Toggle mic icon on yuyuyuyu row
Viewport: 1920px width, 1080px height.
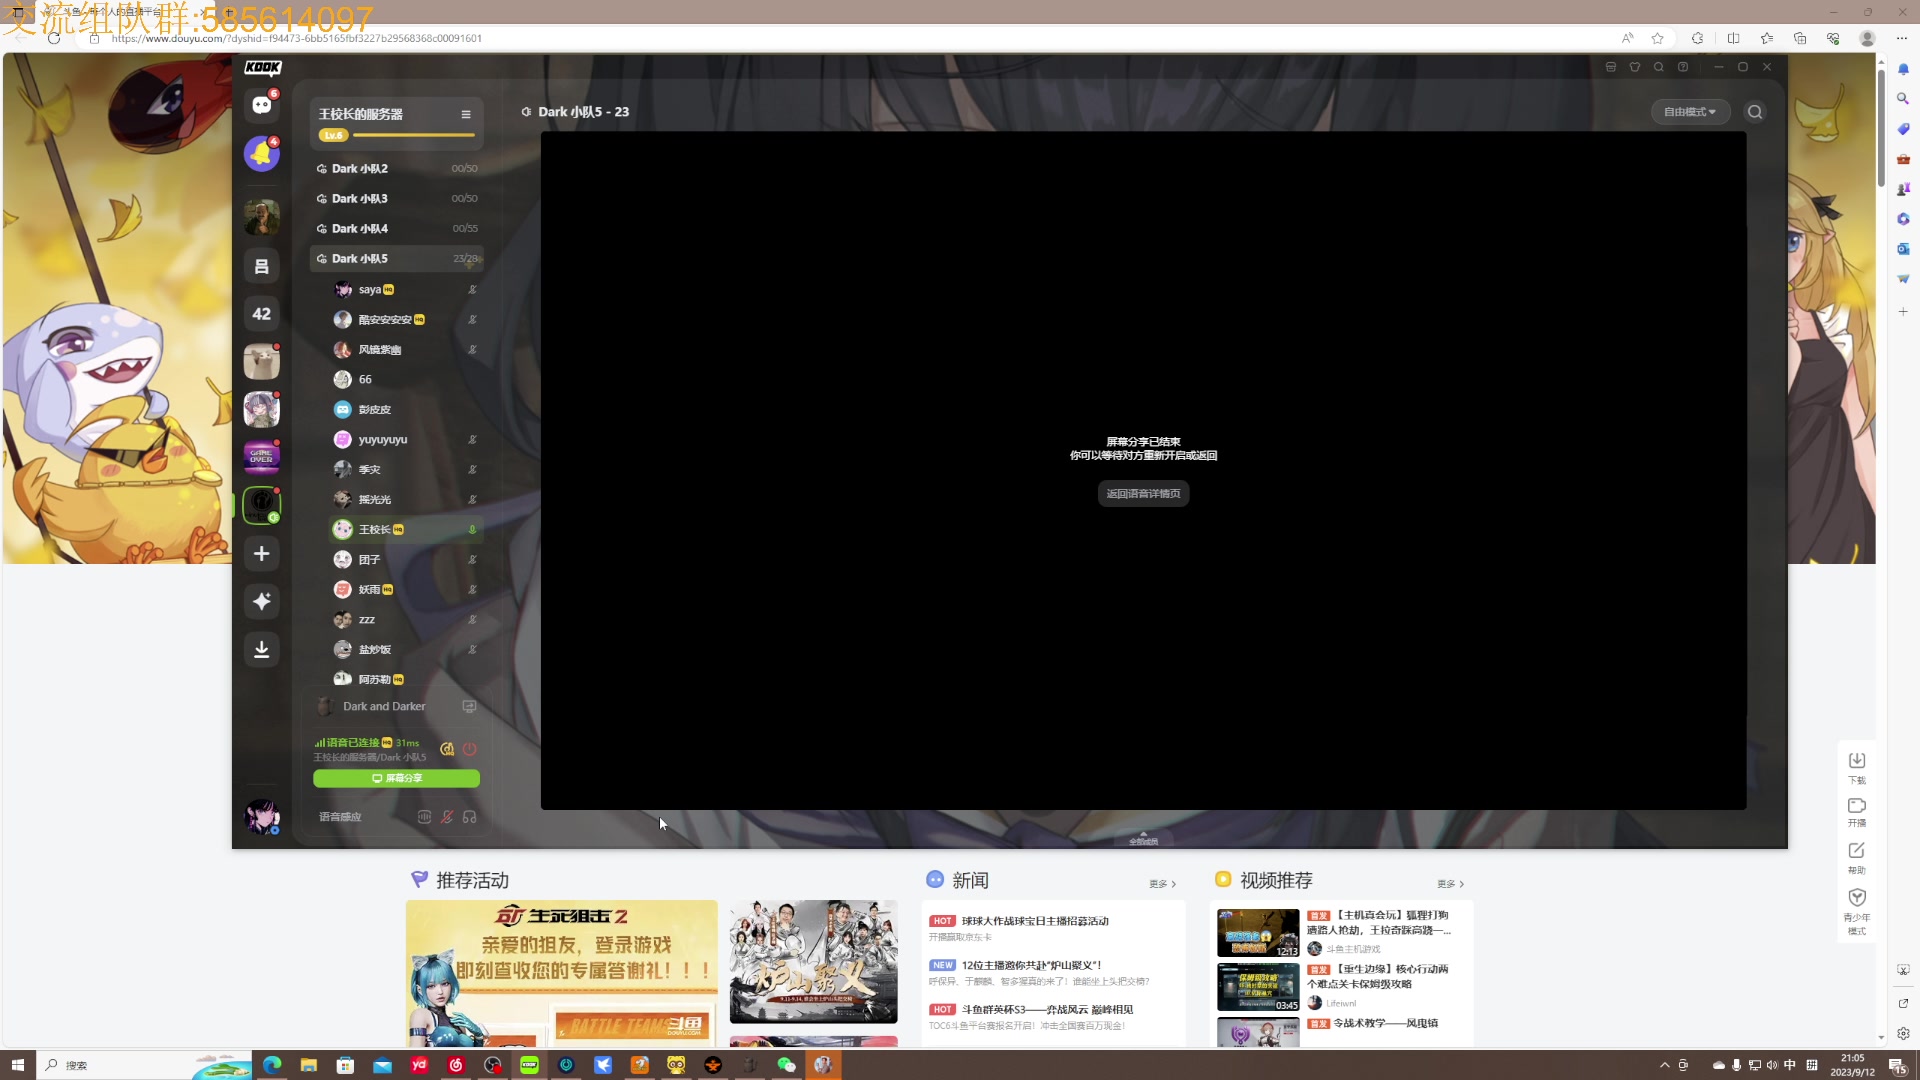point(472,440)
